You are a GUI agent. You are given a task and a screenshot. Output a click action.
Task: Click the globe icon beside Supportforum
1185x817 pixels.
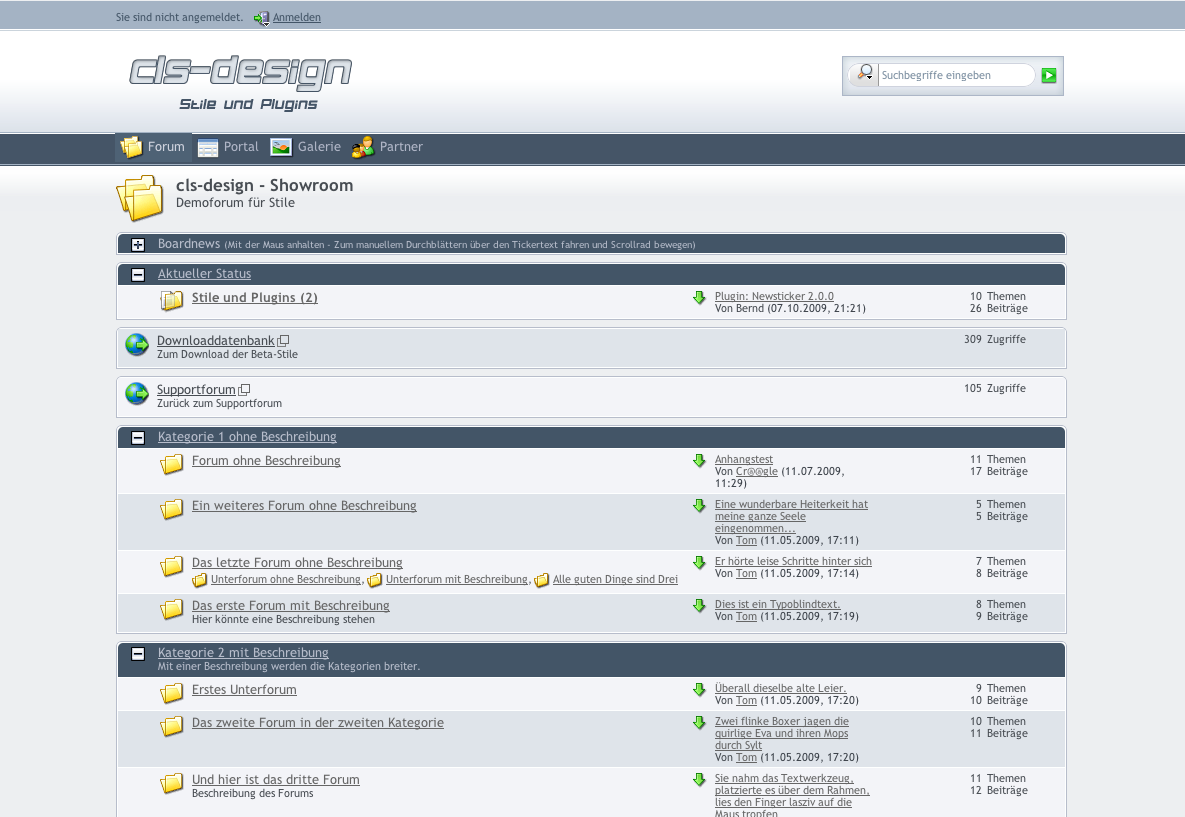137,394
